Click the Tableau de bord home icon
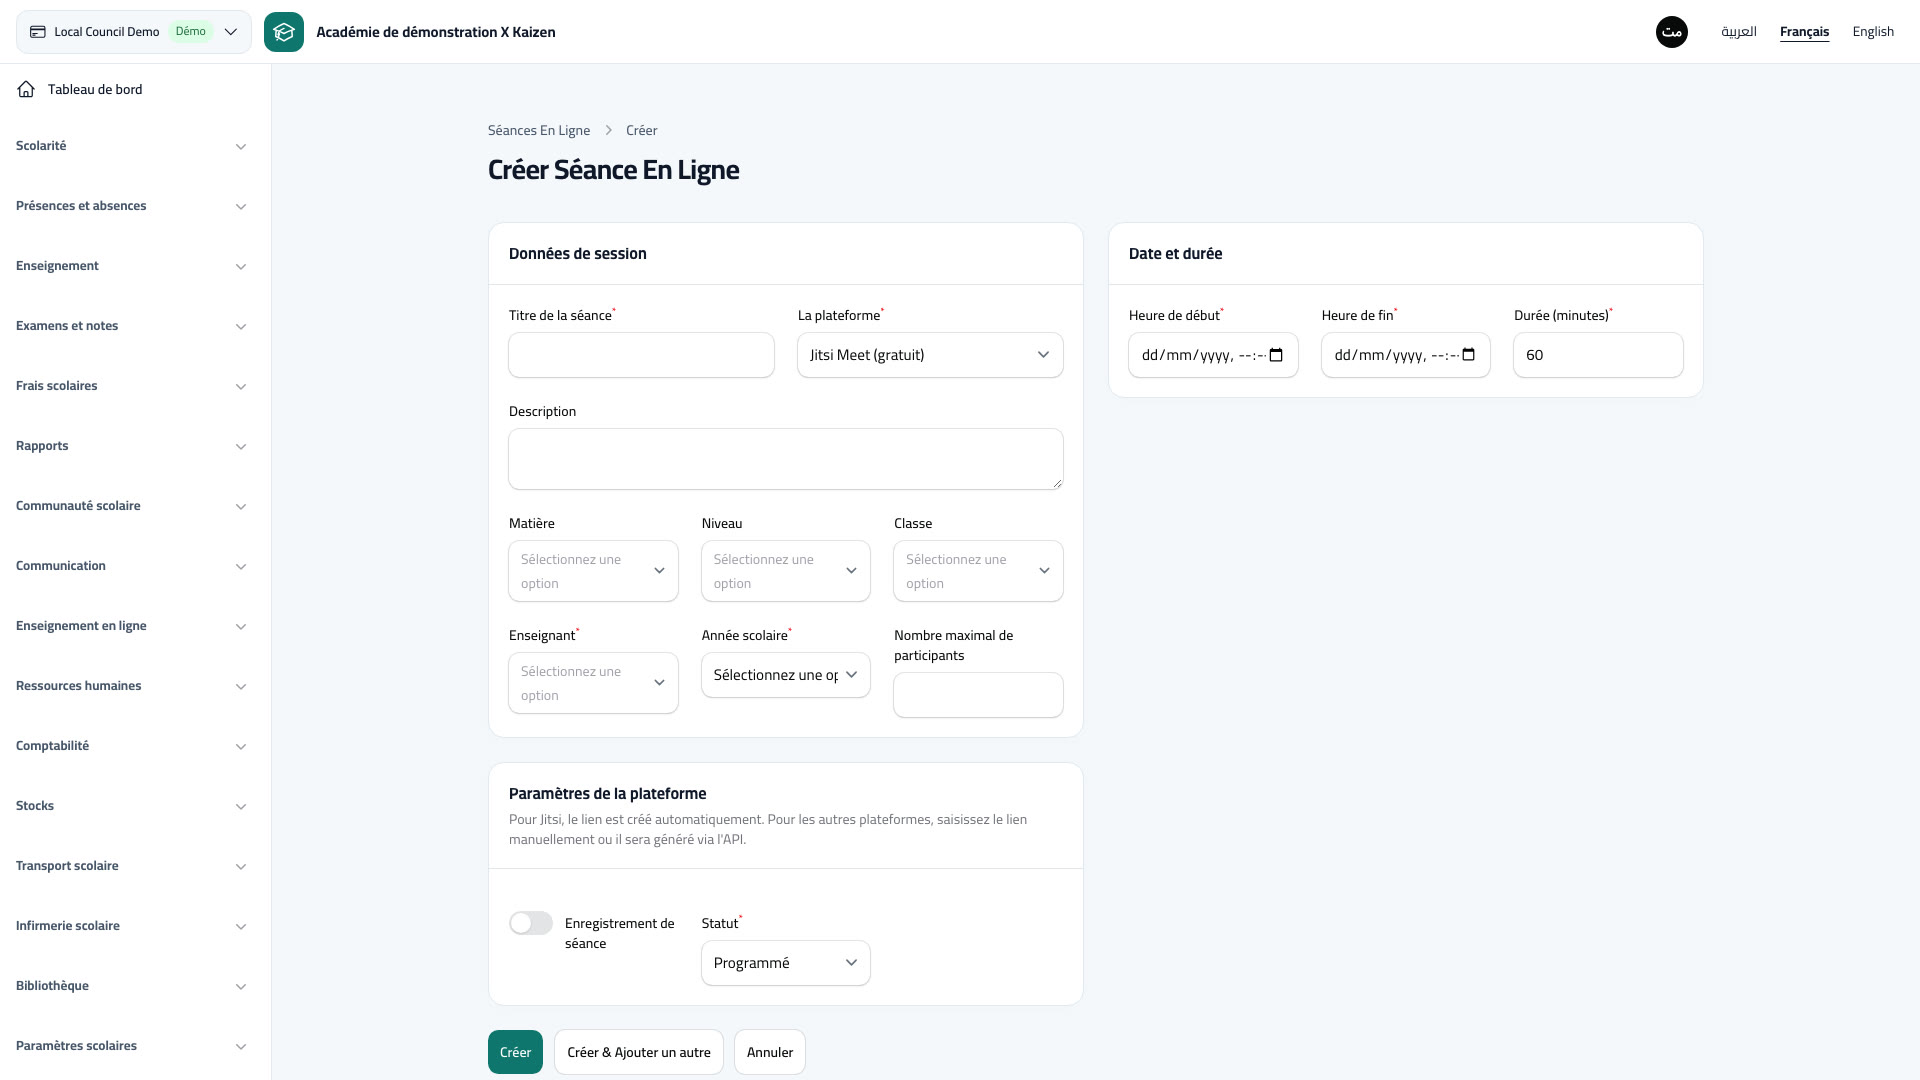This screenshot has height=1080, width=1920. pos(26,89)
